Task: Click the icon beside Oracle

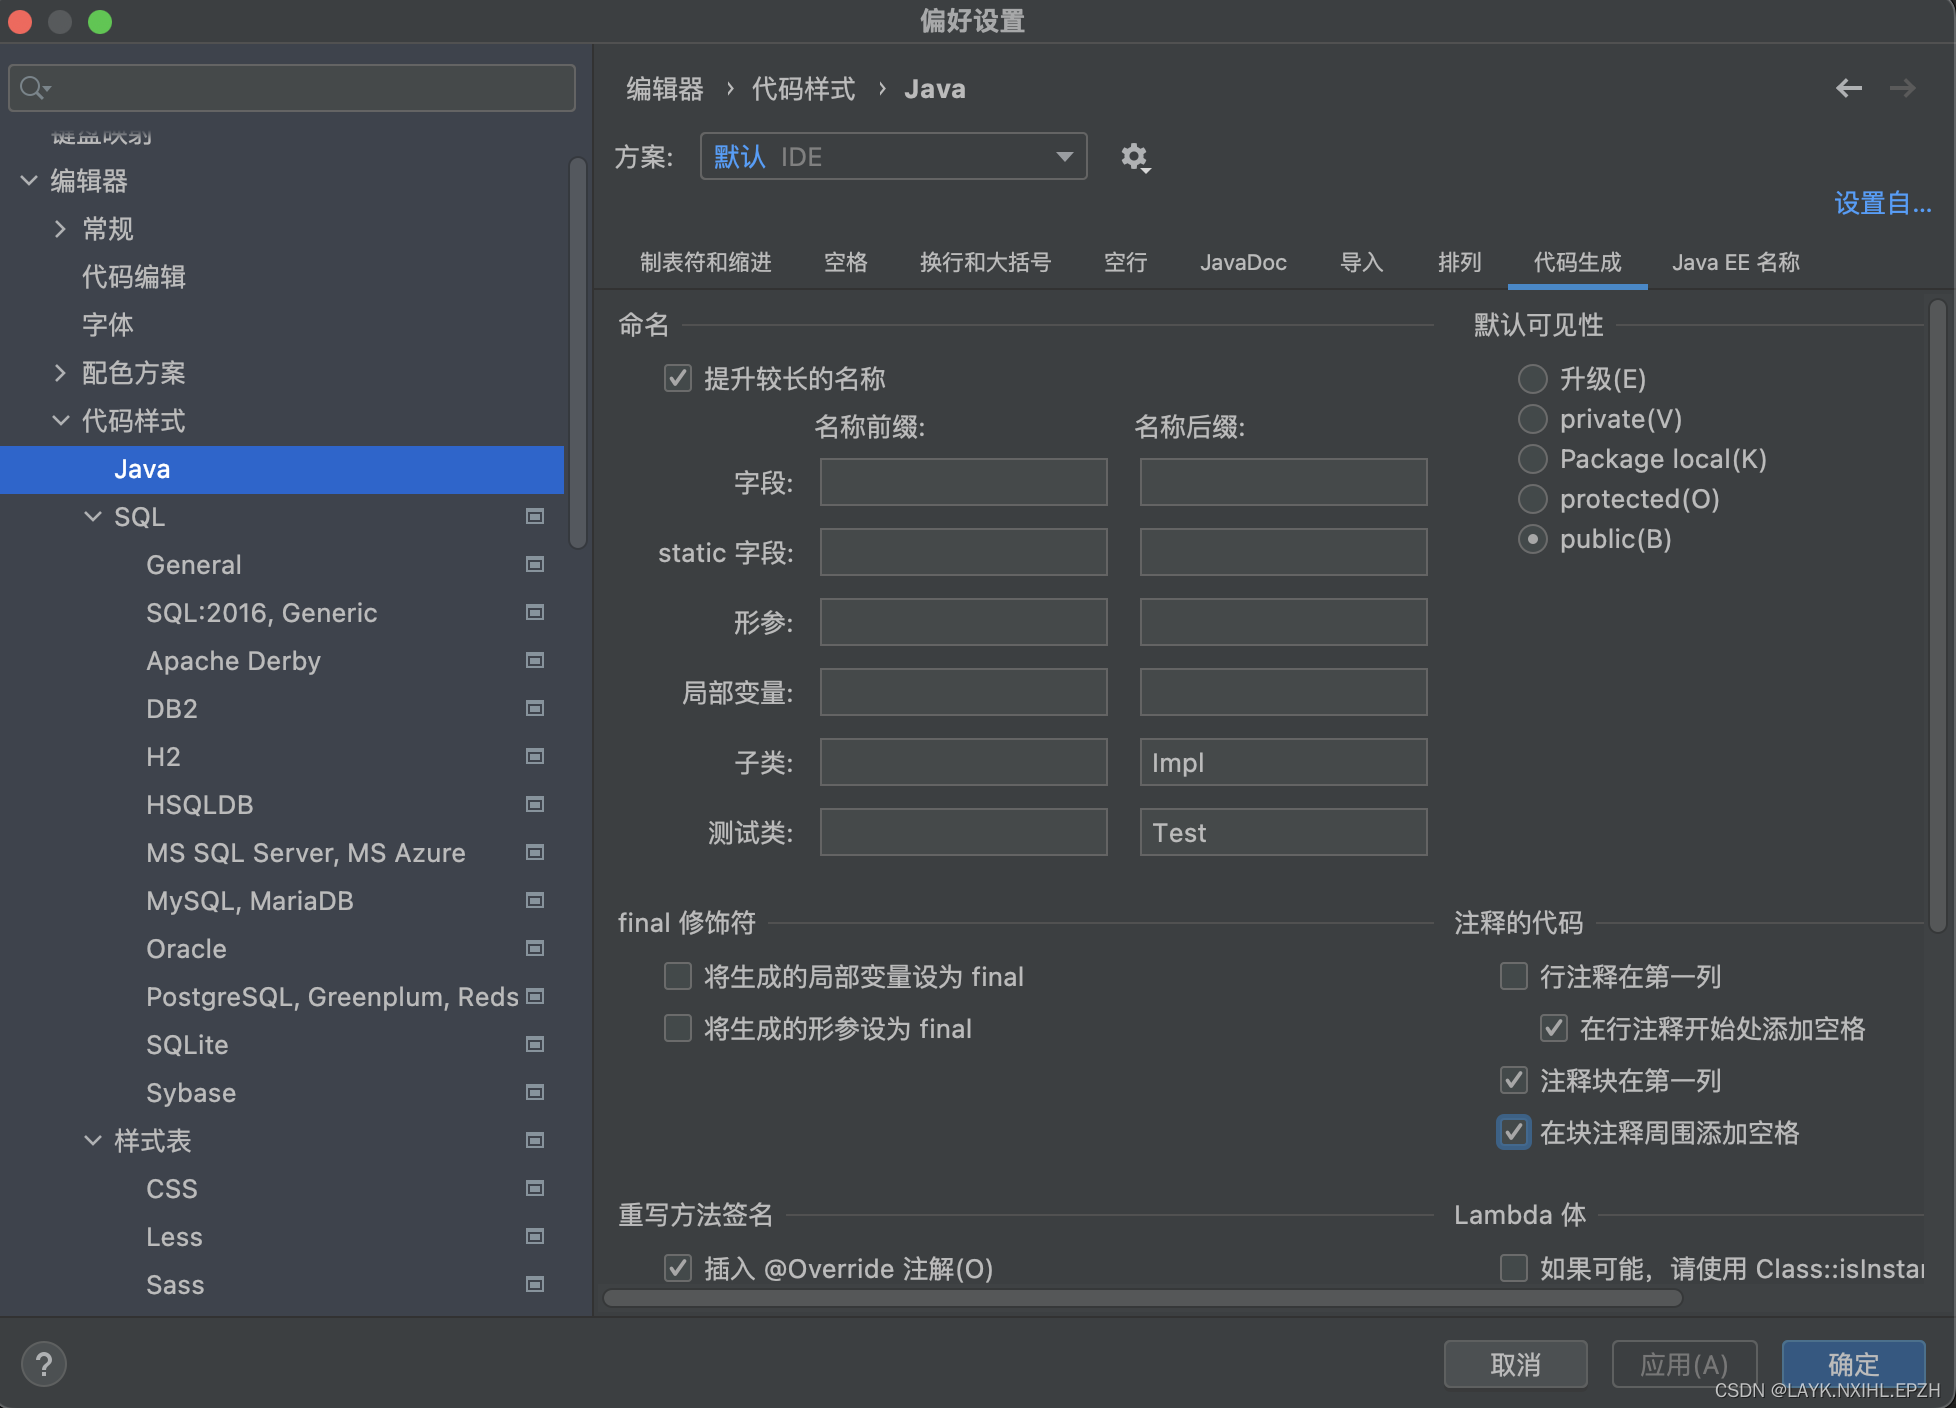Action: coord(535,948)
